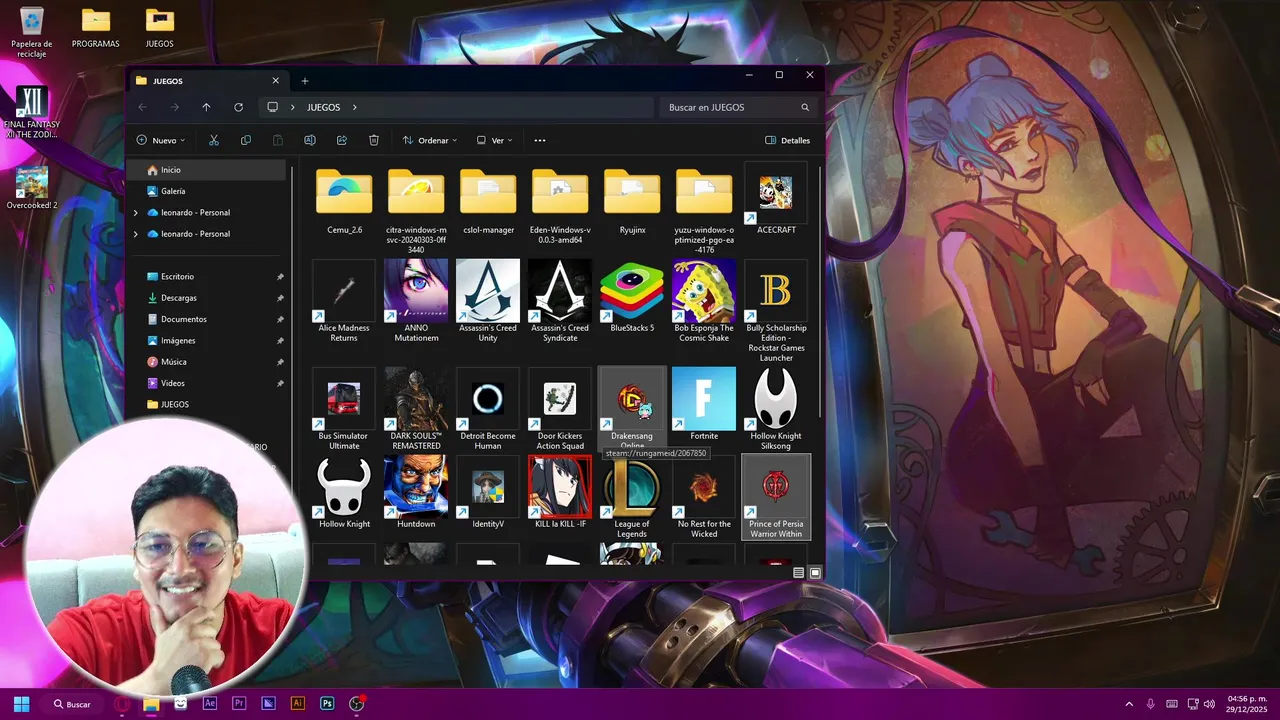Toggle the Detalles details pane

click(788, 140)
